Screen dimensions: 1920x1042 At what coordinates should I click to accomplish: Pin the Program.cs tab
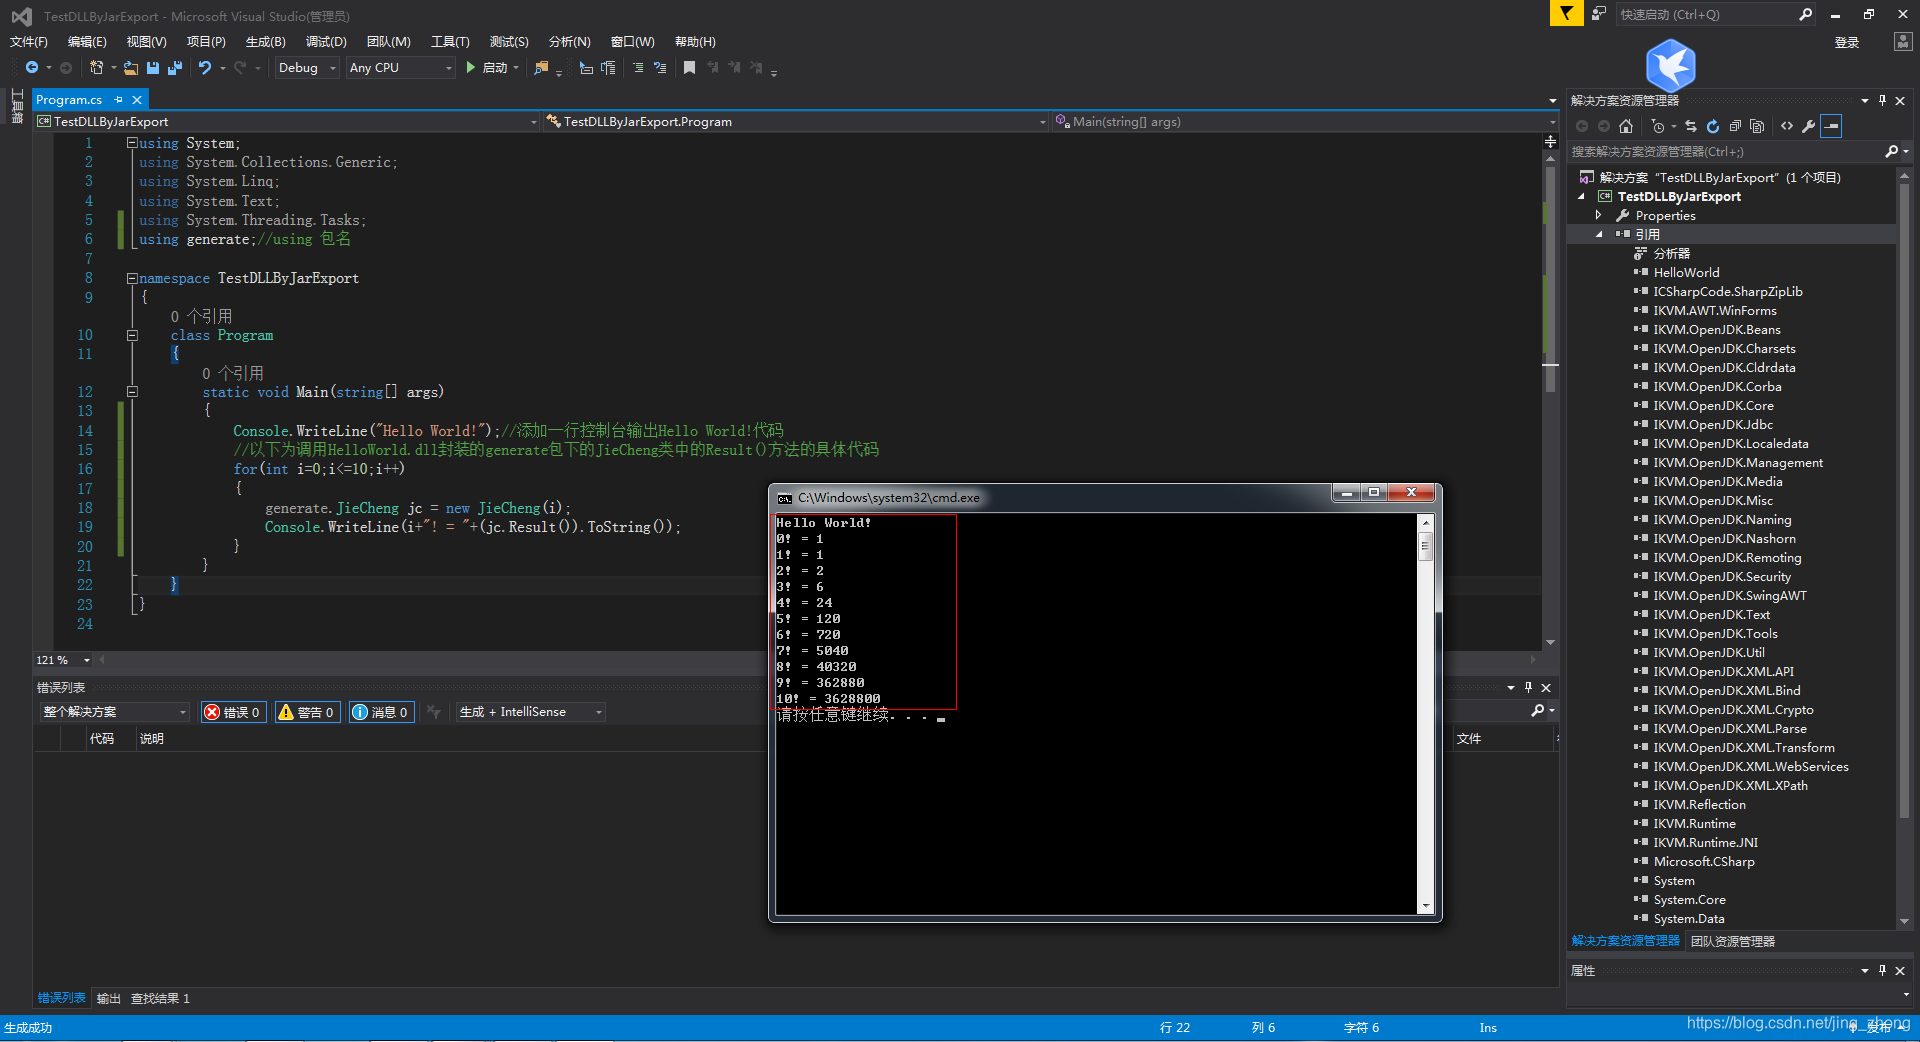[x=118, y=100]
